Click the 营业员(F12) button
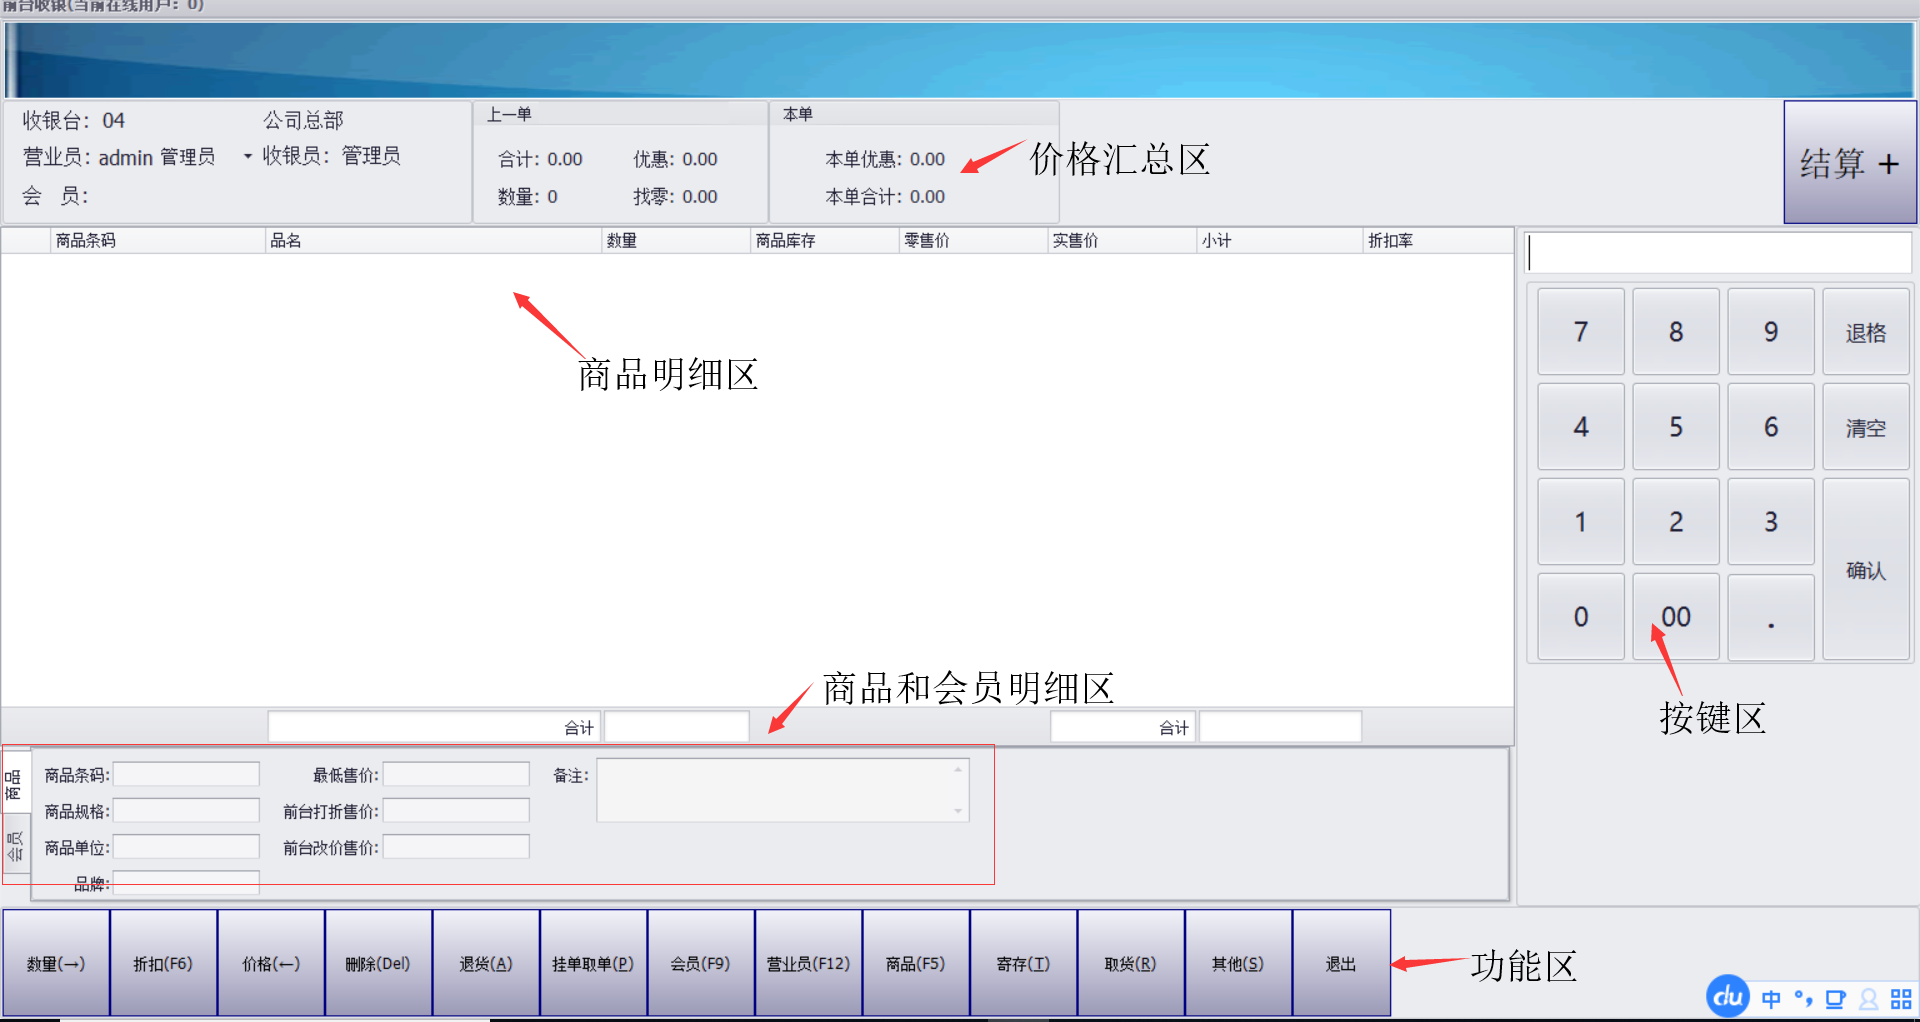Viewport: 1920px width, 1022px height. [x=809, y=963]
